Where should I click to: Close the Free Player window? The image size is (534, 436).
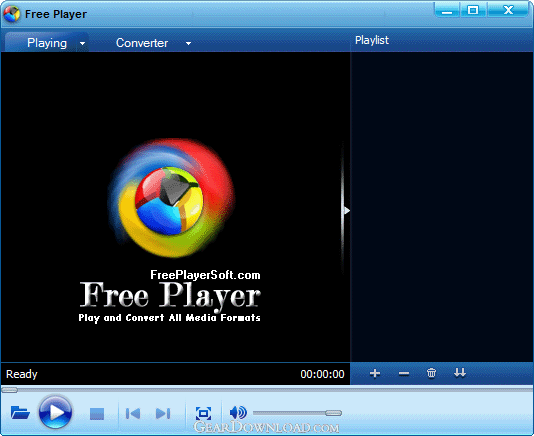[508, 10]
